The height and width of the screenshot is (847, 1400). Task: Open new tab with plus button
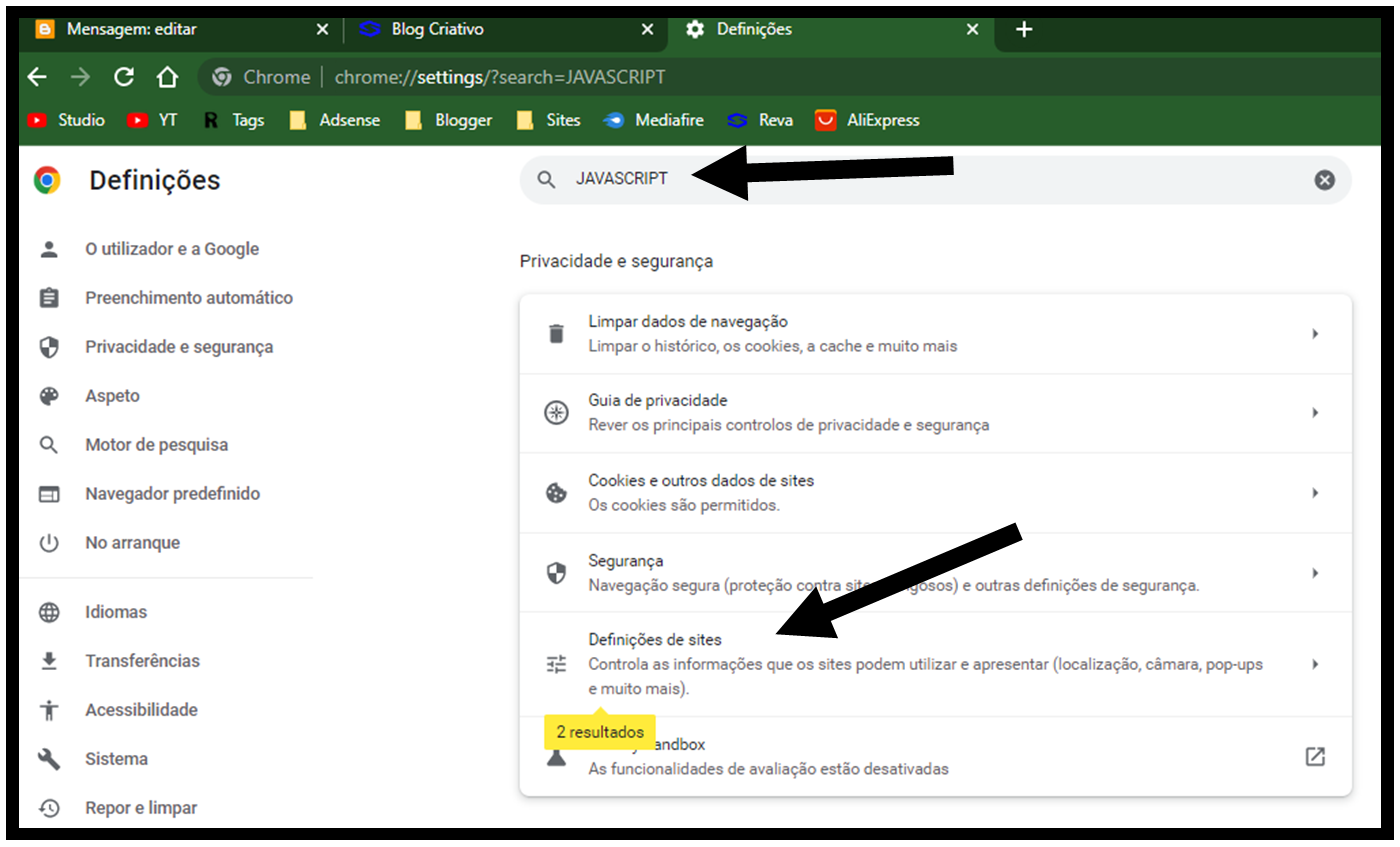1023,30
